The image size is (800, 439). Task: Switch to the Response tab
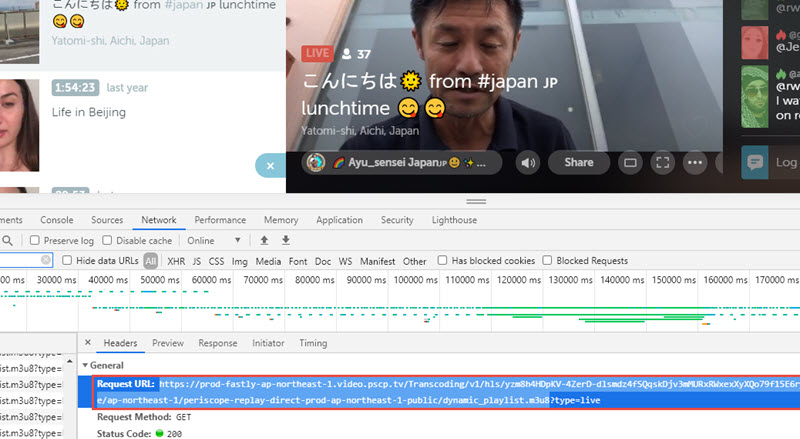tap(218, 343)
